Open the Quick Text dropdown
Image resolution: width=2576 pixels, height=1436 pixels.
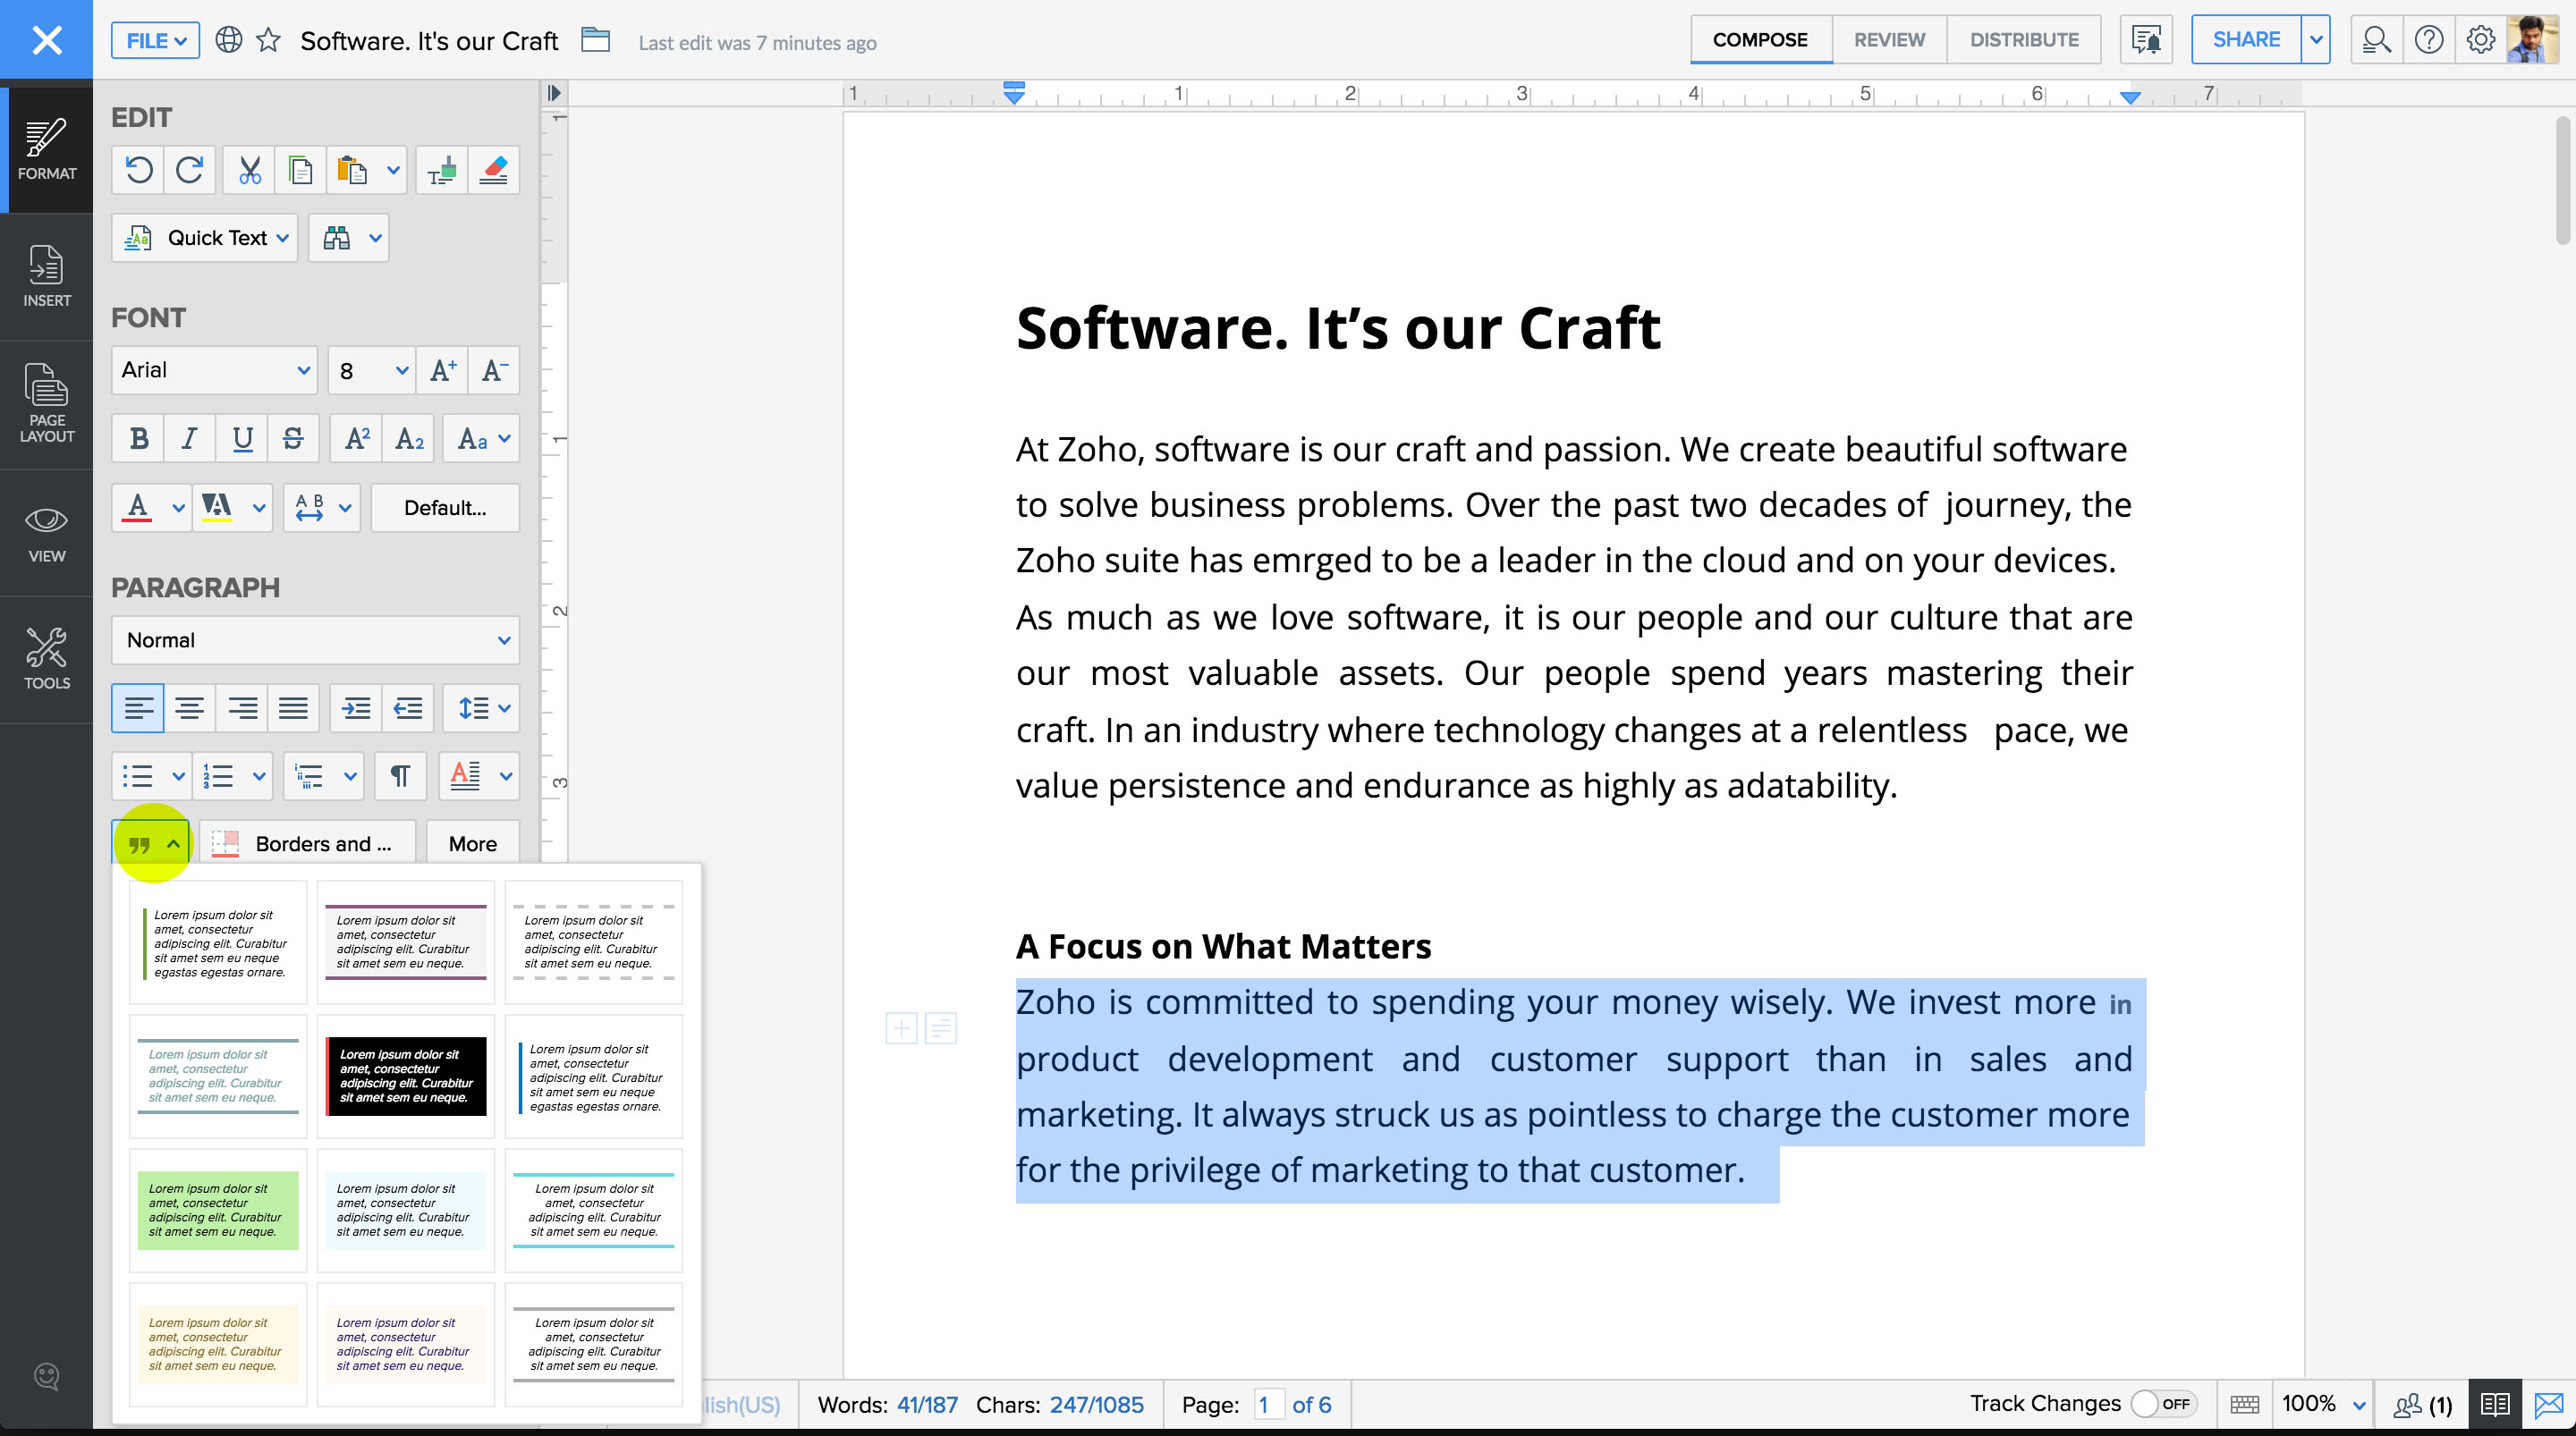point(205,238)
